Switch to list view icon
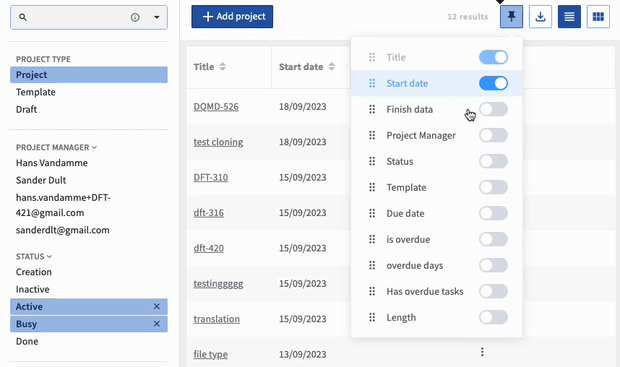620x367 pixels. pyautogui.click(x=569, y=17)
